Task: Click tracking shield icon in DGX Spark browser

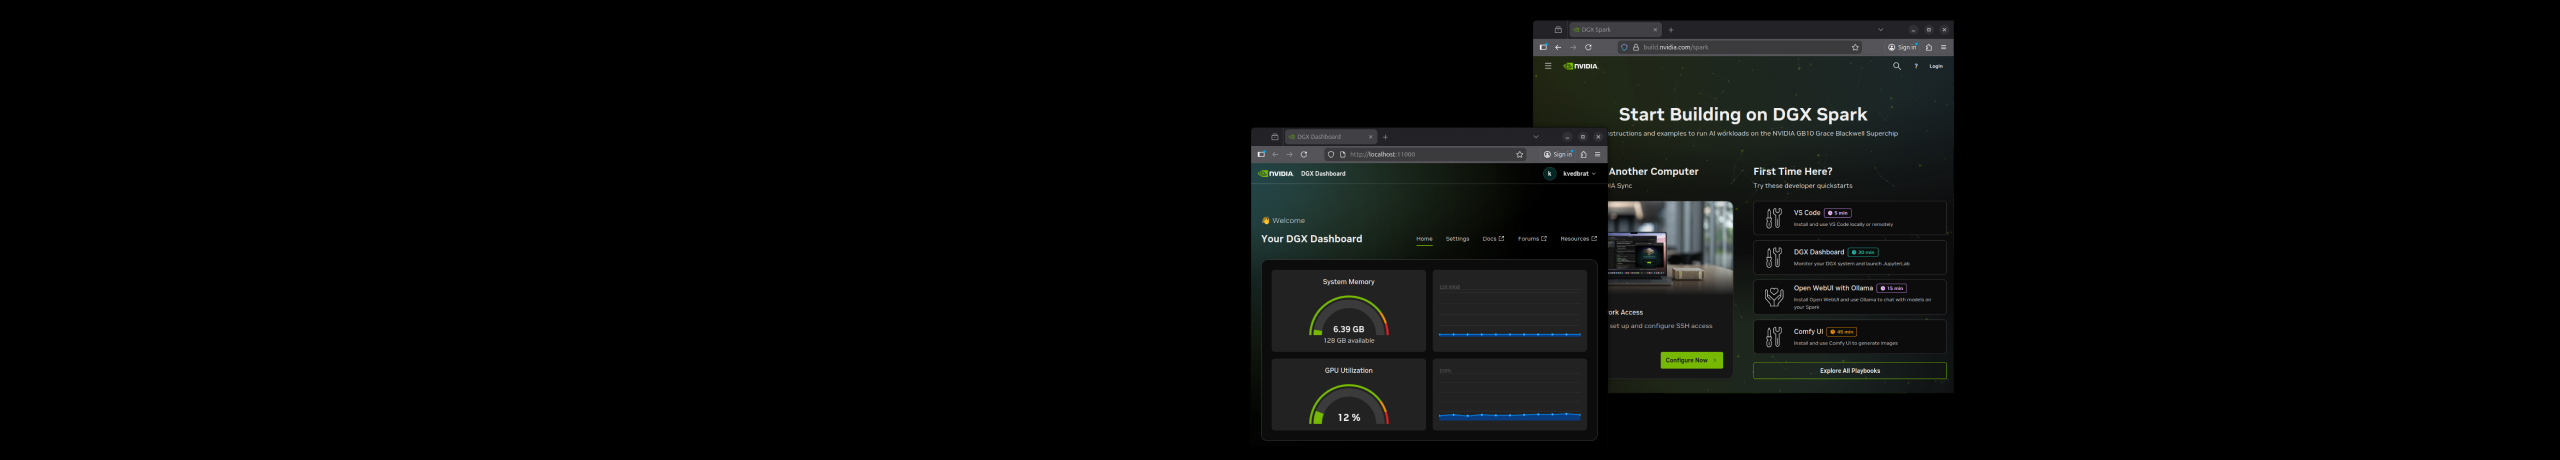Action: [x=1624, y=47]
